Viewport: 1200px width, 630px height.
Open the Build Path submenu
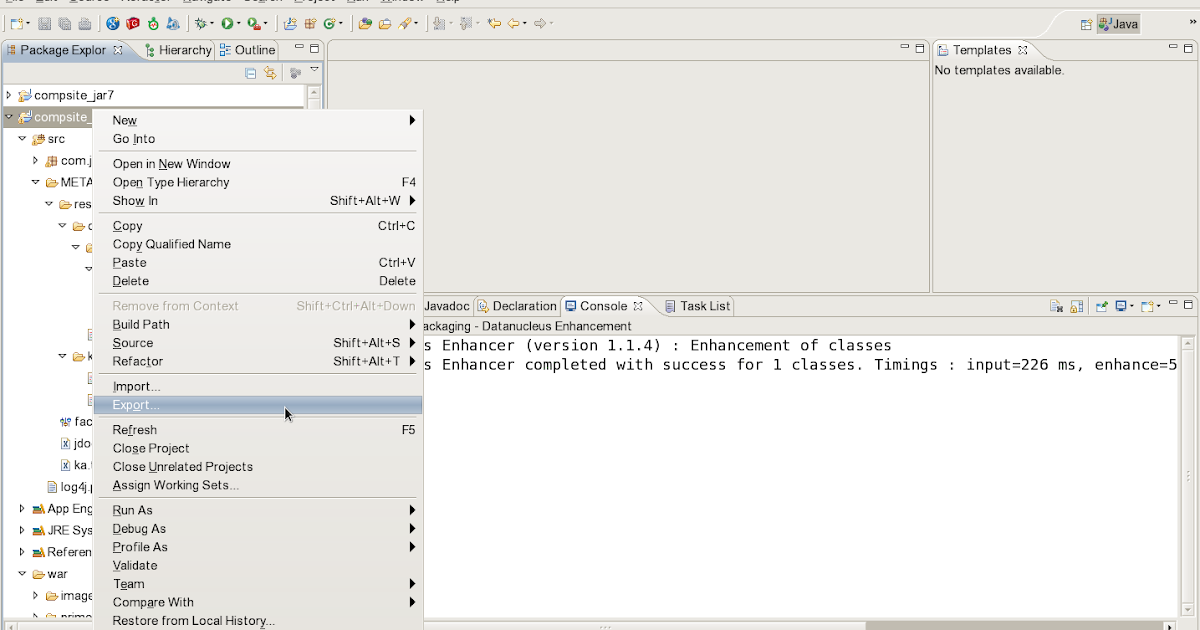(x=258, y=324)
